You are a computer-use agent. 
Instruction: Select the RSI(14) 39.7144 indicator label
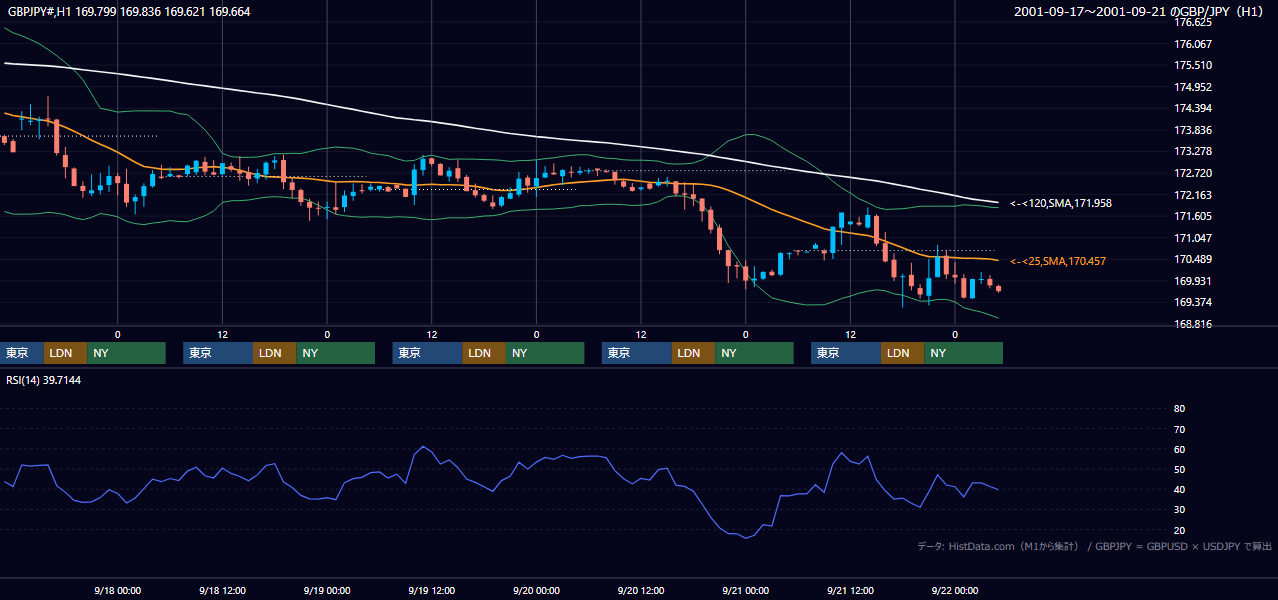click(x=44, y=380)
